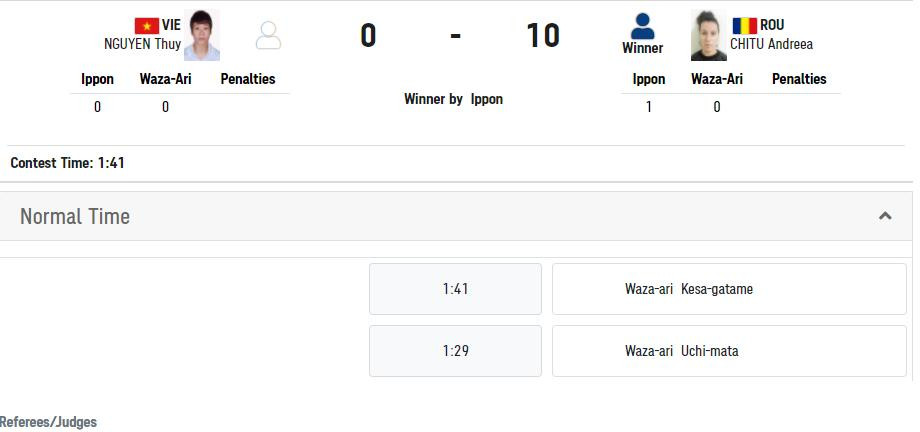Click the score 0 for Vietnam
Image resolution: width=920 pixels, height=432 pixels.
368,36
